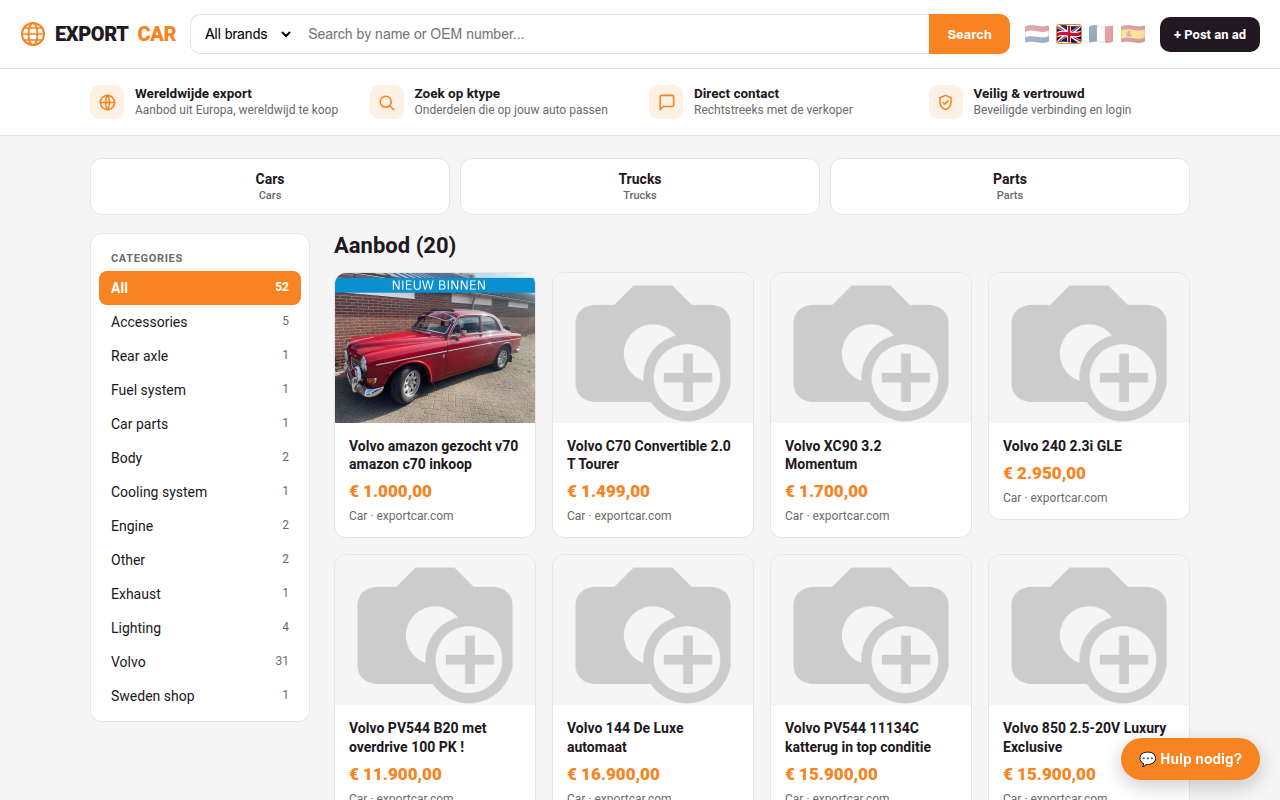Select the All category filter

point(200,288)
